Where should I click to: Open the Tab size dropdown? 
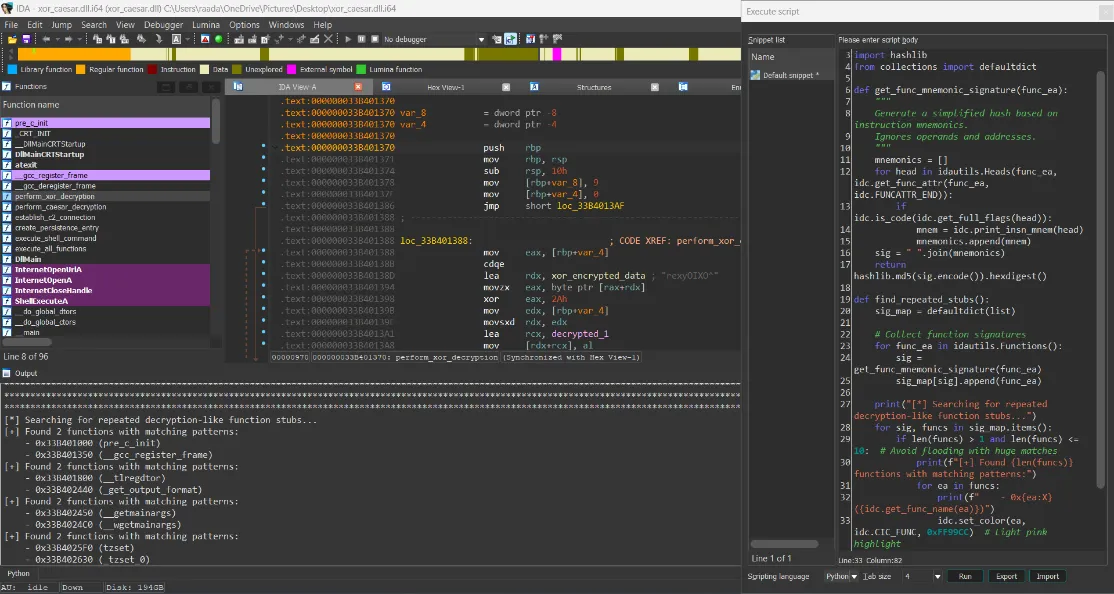pyautogui.click(x=937, y=576)
